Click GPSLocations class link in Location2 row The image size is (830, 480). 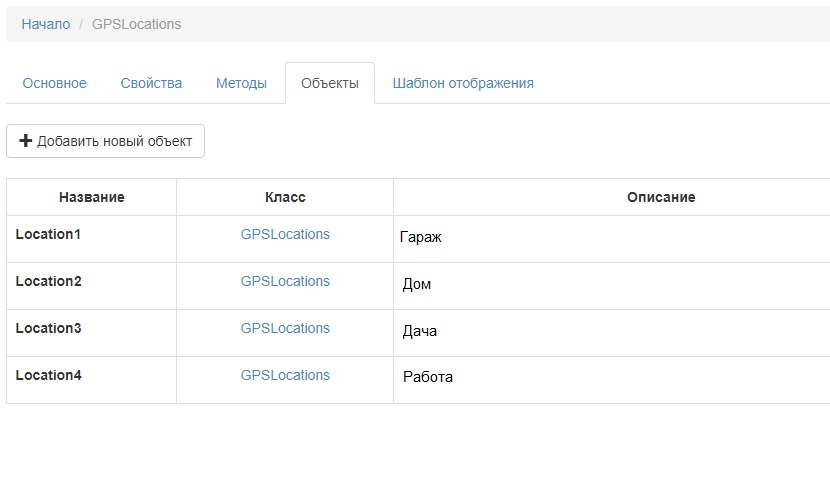(x=285, y=281)
